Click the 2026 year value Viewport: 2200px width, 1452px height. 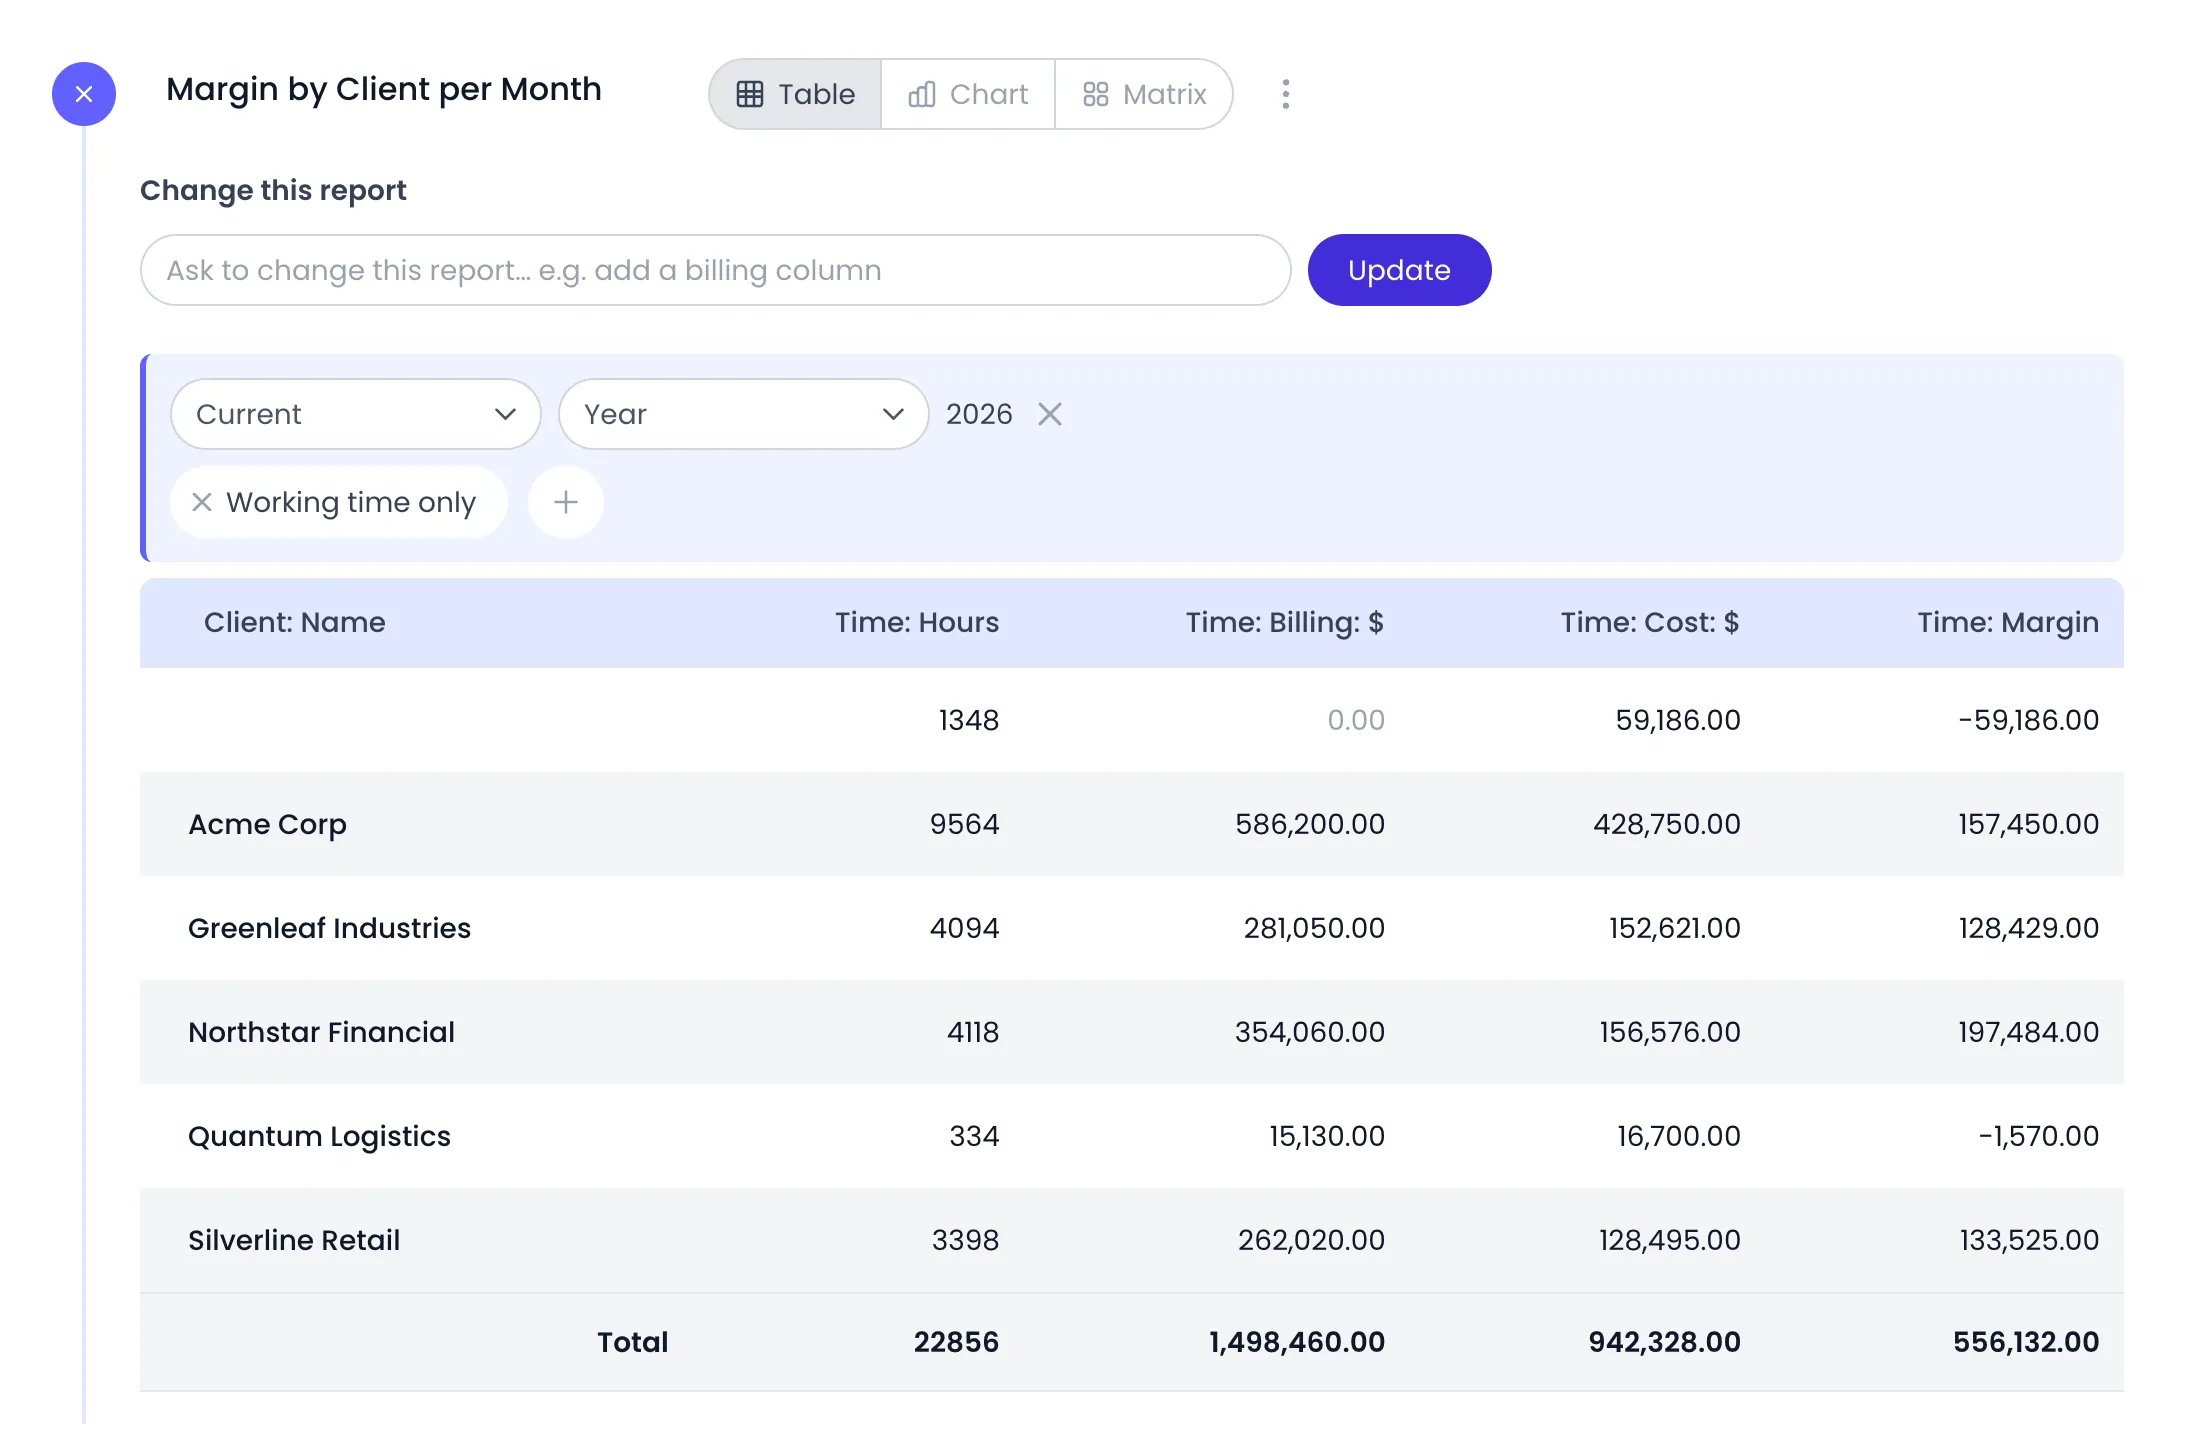point(979,414)
